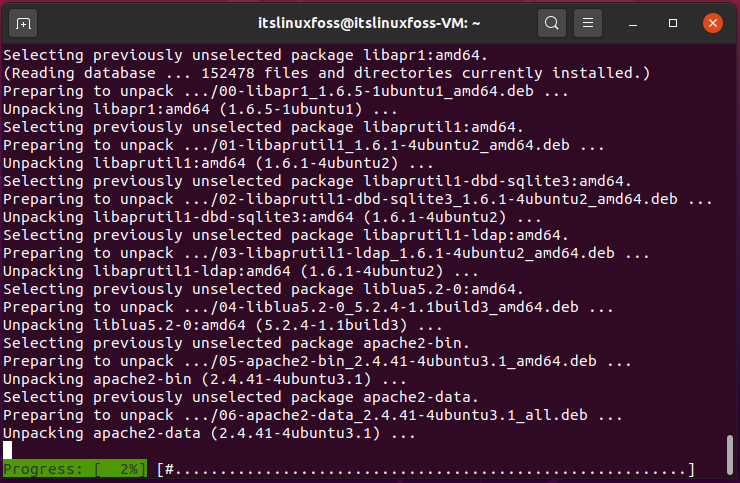
Task: Click the green Progress 2% indicator
Action: (x=75, y=469)
